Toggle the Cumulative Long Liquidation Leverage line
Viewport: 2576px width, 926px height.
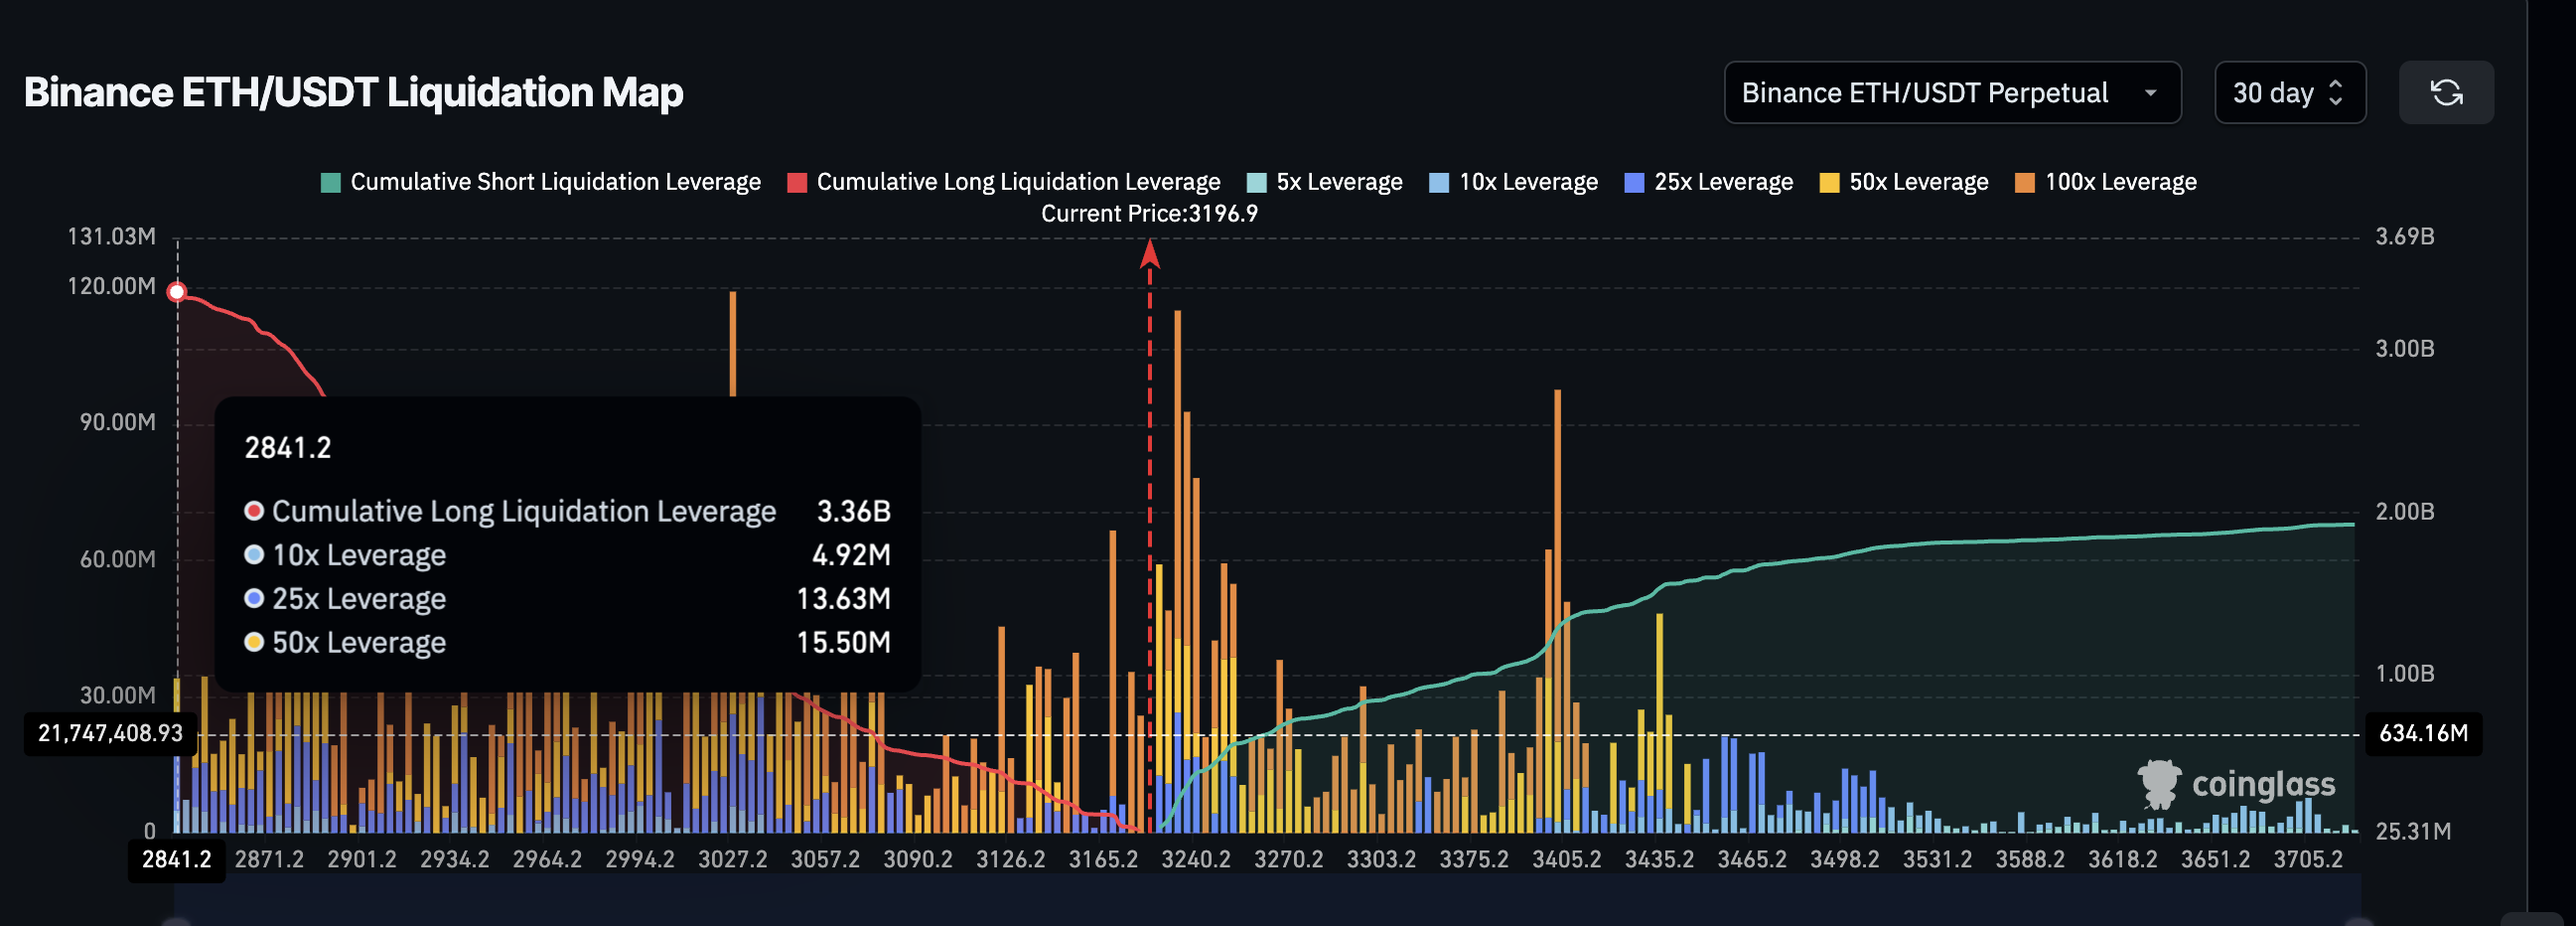click(1005, 181)
